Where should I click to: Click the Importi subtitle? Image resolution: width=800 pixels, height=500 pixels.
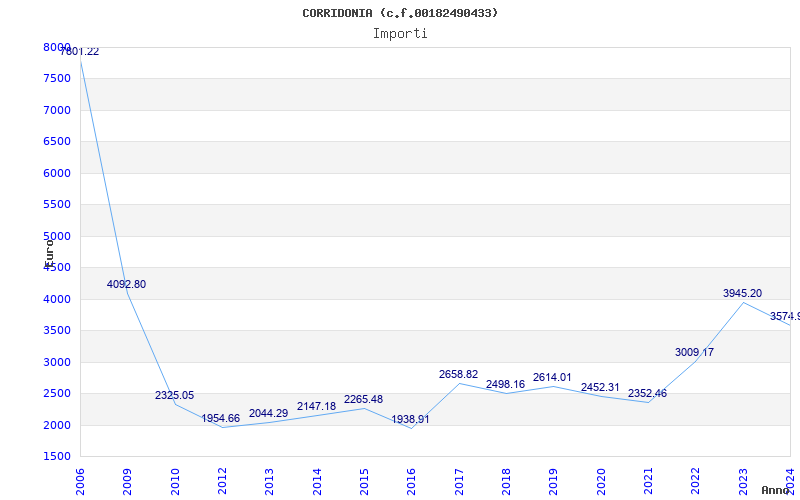pos(400,34)
